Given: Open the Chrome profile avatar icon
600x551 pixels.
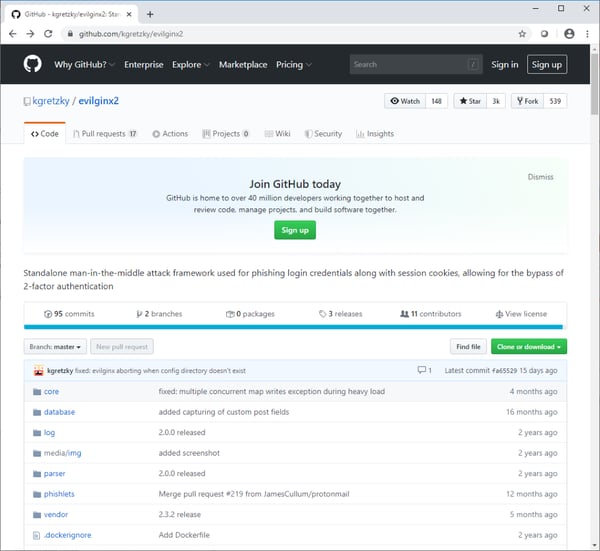Looking at the screenshot, I should coord(569,34).
